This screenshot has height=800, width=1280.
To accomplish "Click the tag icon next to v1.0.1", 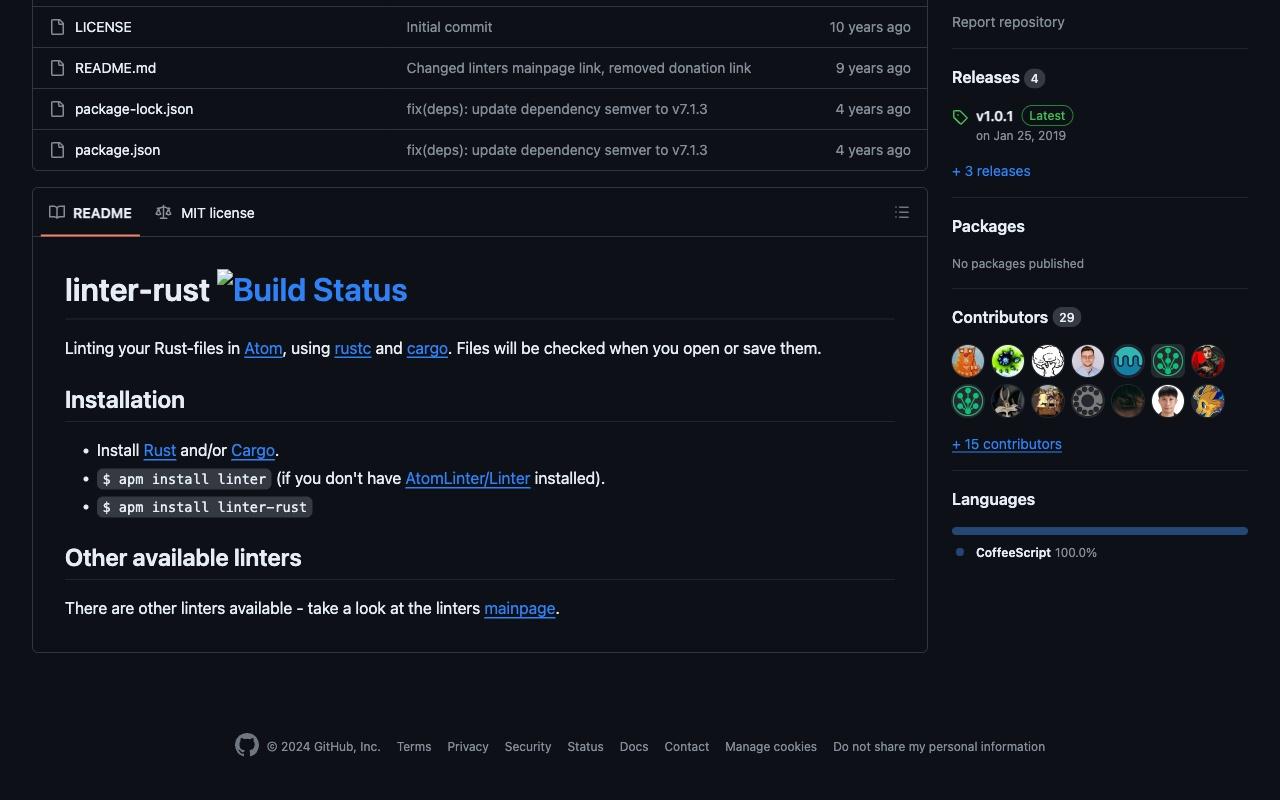I will (x=960, y=117).
